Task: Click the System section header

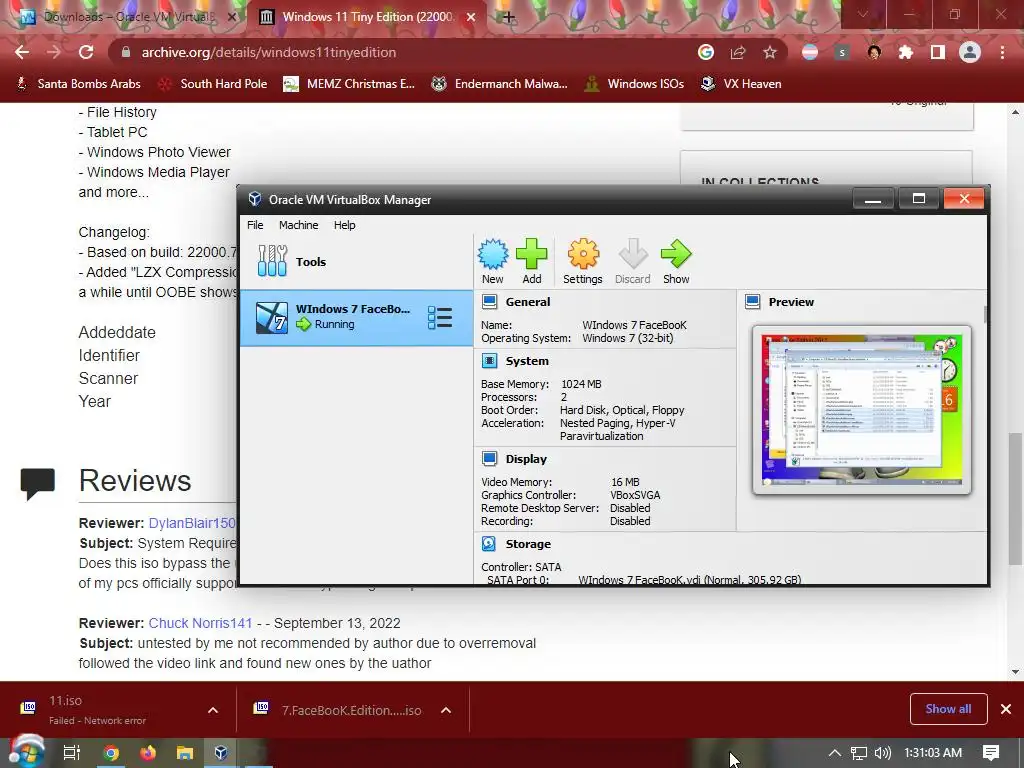Action: (526, 360)
